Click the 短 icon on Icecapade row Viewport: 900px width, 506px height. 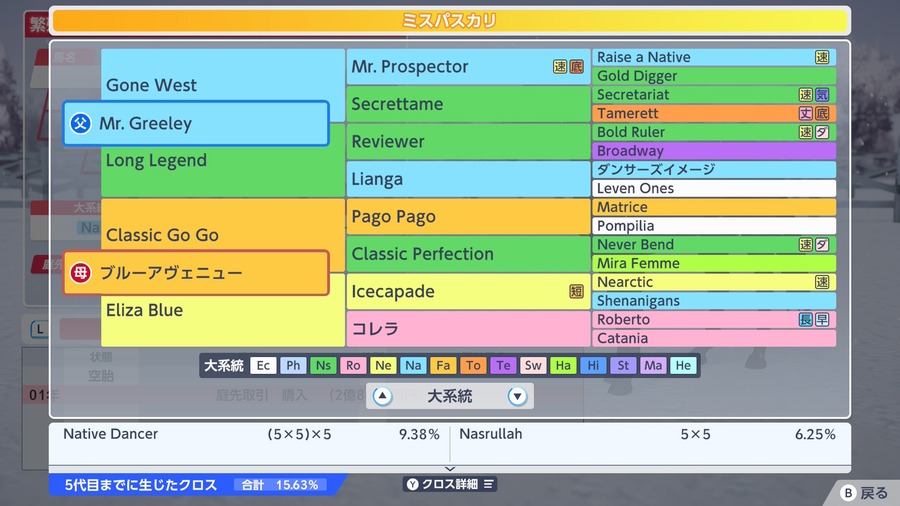(576, 291)
